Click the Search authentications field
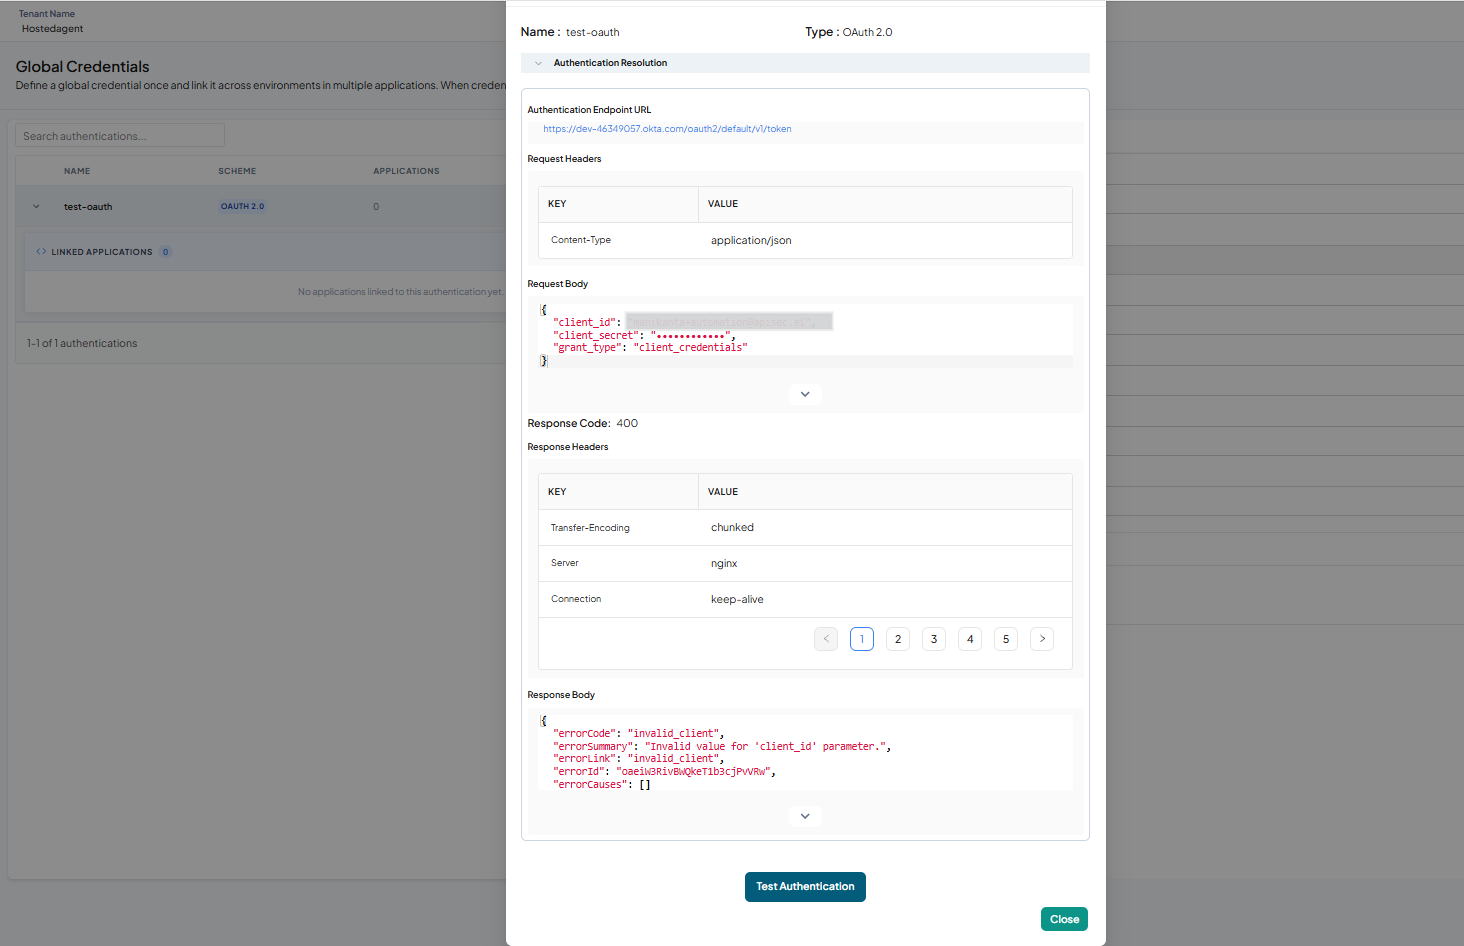The image size is (1464, 946). [x=120, y=136]
